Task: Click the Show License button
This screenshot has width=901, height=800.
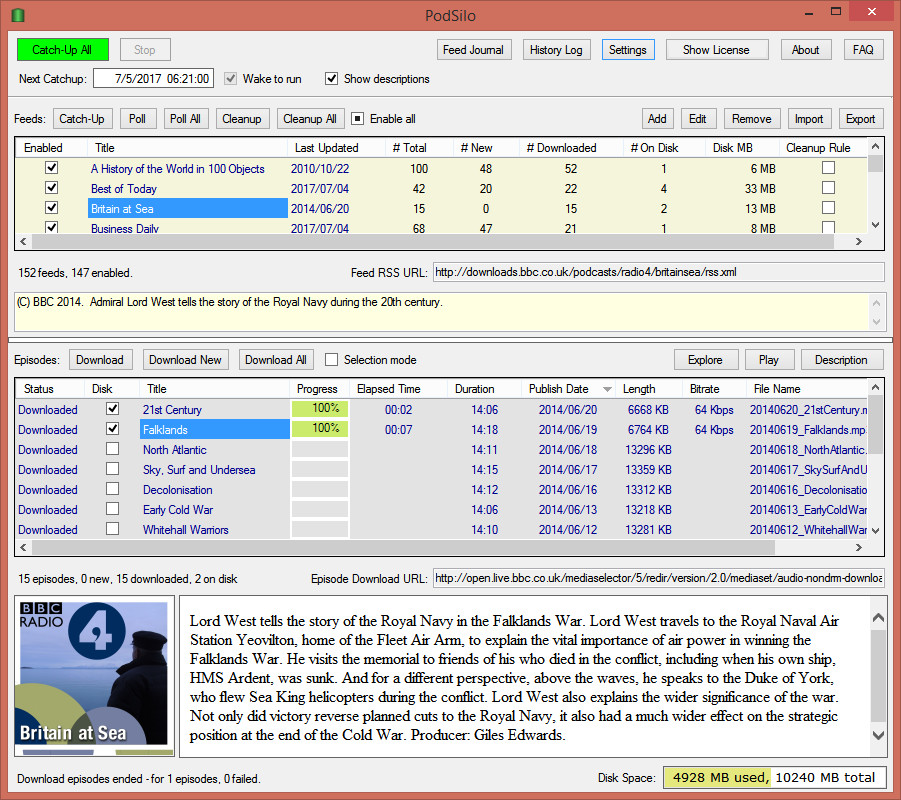Action: click(x=716, y=50)
